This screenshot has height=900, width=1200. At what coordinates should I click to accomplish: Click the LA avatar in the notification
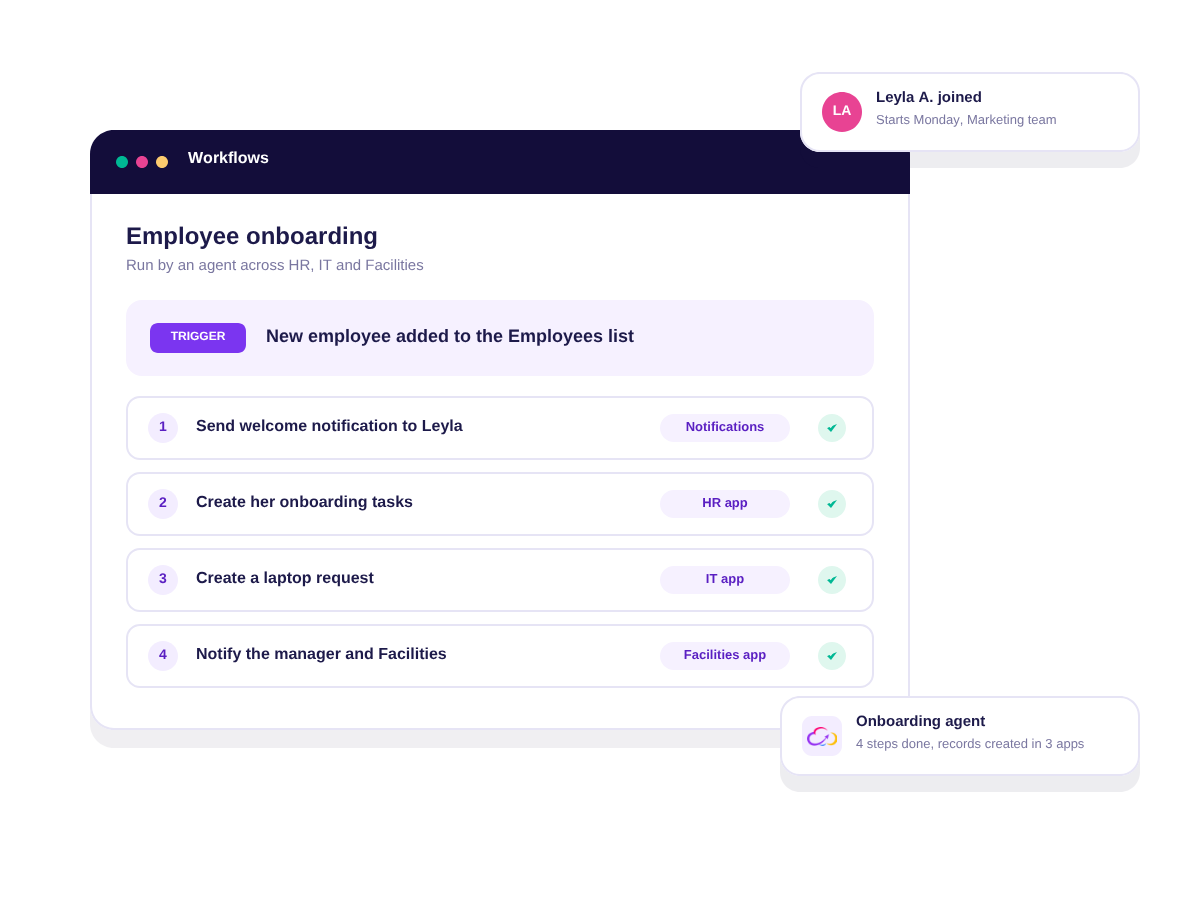pos(842,112)
